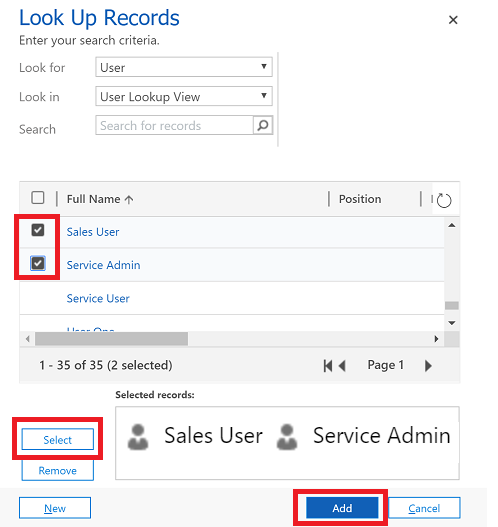498x527 pixels.
Task: Sort by the Full Name column header
Action: point(93,199)
